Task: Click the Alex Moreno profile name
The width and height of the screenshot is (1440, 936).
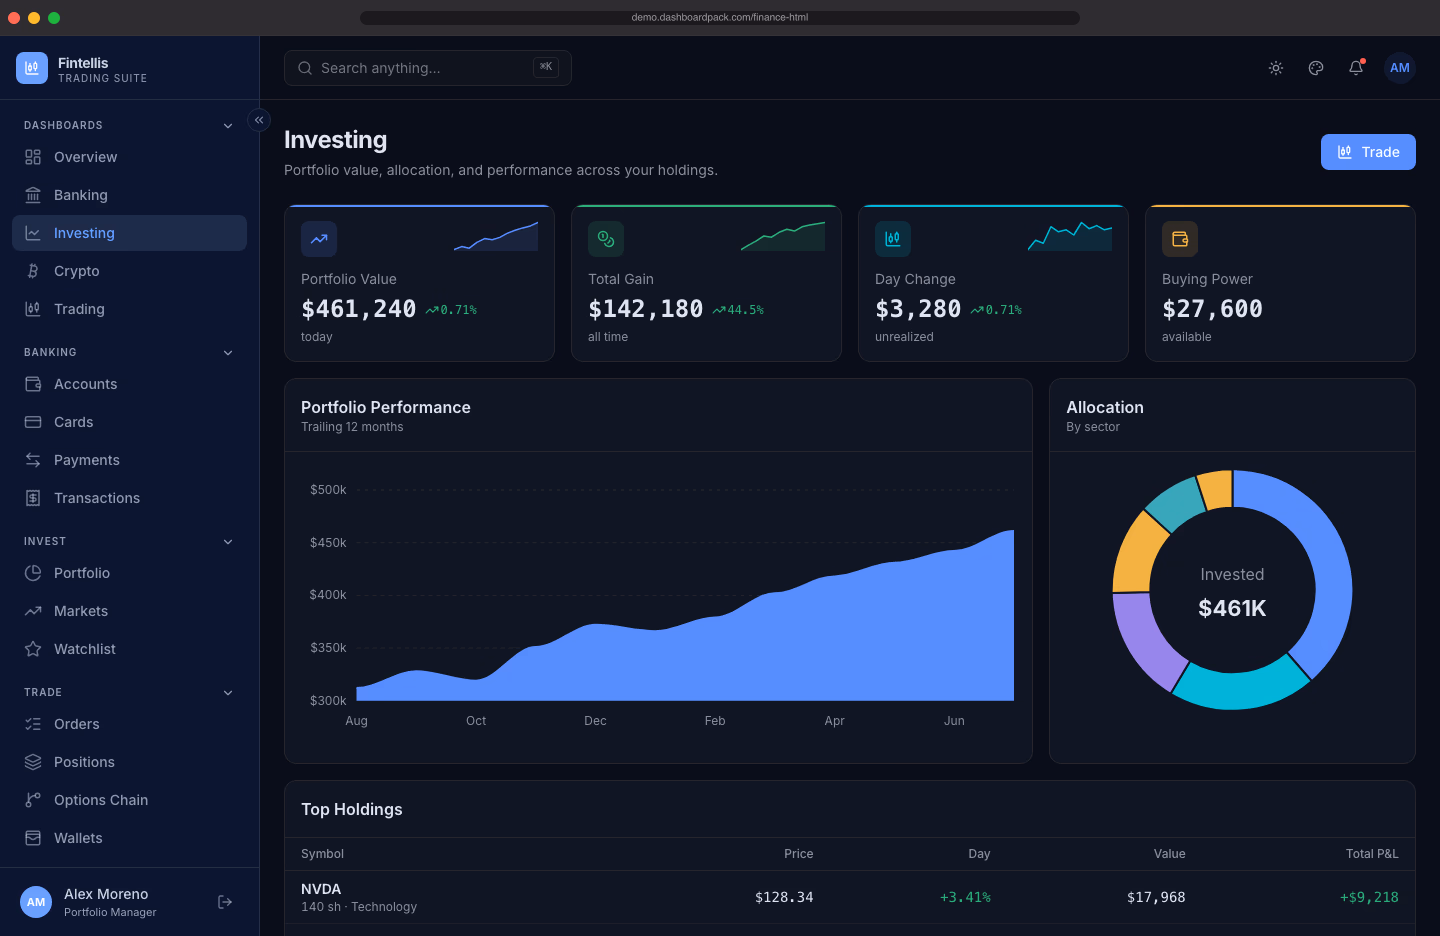Action: click(106, 894)
